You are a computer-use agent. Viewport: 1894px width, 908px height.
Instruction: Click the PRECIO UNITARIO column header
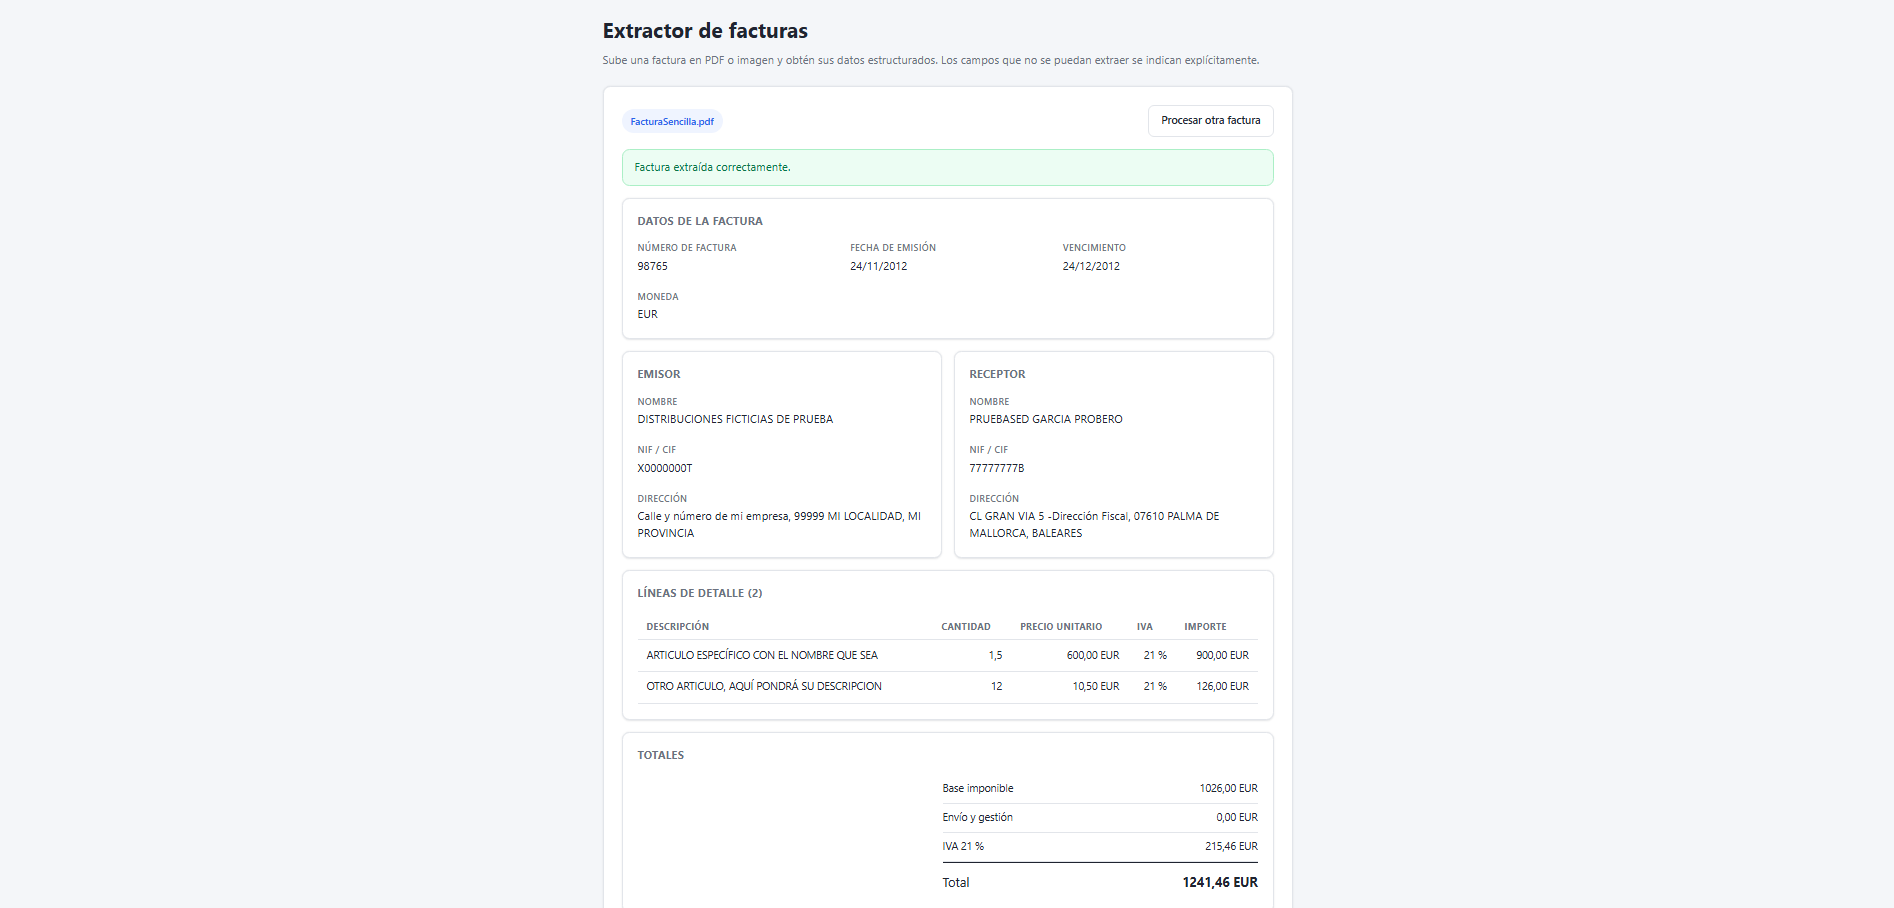point(1061,627)
